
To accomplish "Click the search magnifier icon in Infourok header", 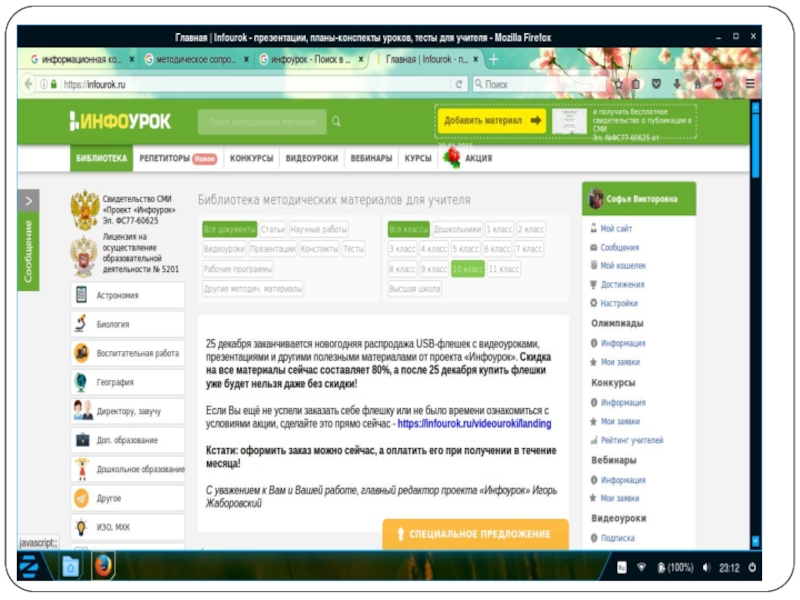I will (336, 121).
